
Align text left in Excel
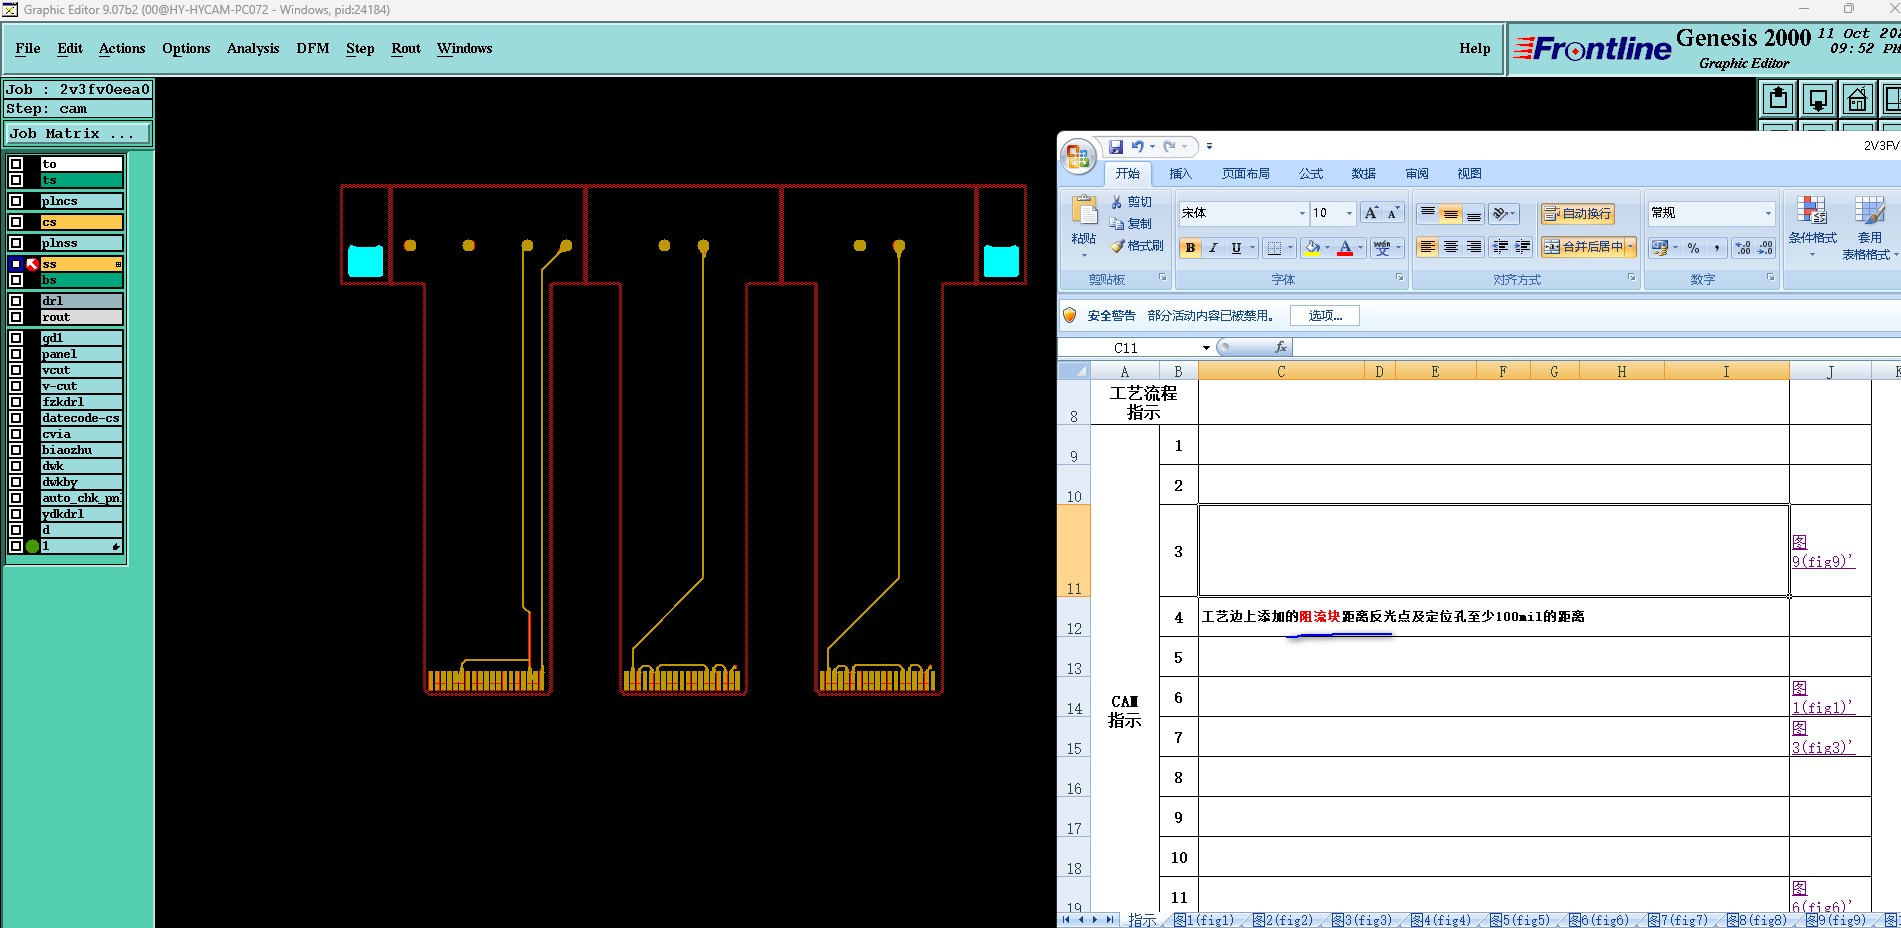[1428, 247]
